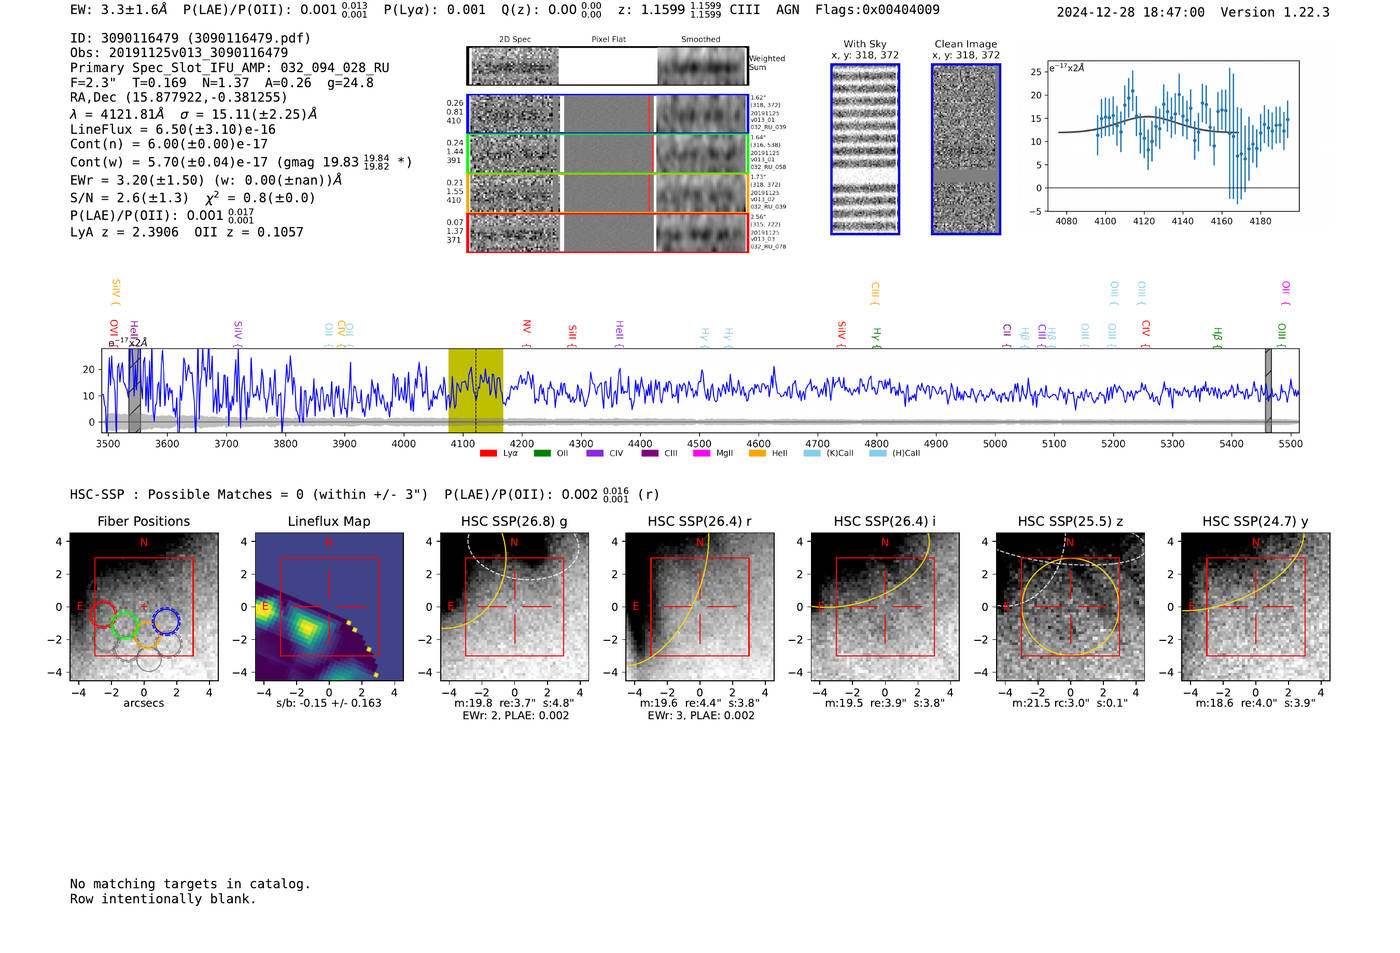Click the 'No matching targets in catalog.' message
The height and width of the screenshot is (953, 1400).
(x=190, y=883)
